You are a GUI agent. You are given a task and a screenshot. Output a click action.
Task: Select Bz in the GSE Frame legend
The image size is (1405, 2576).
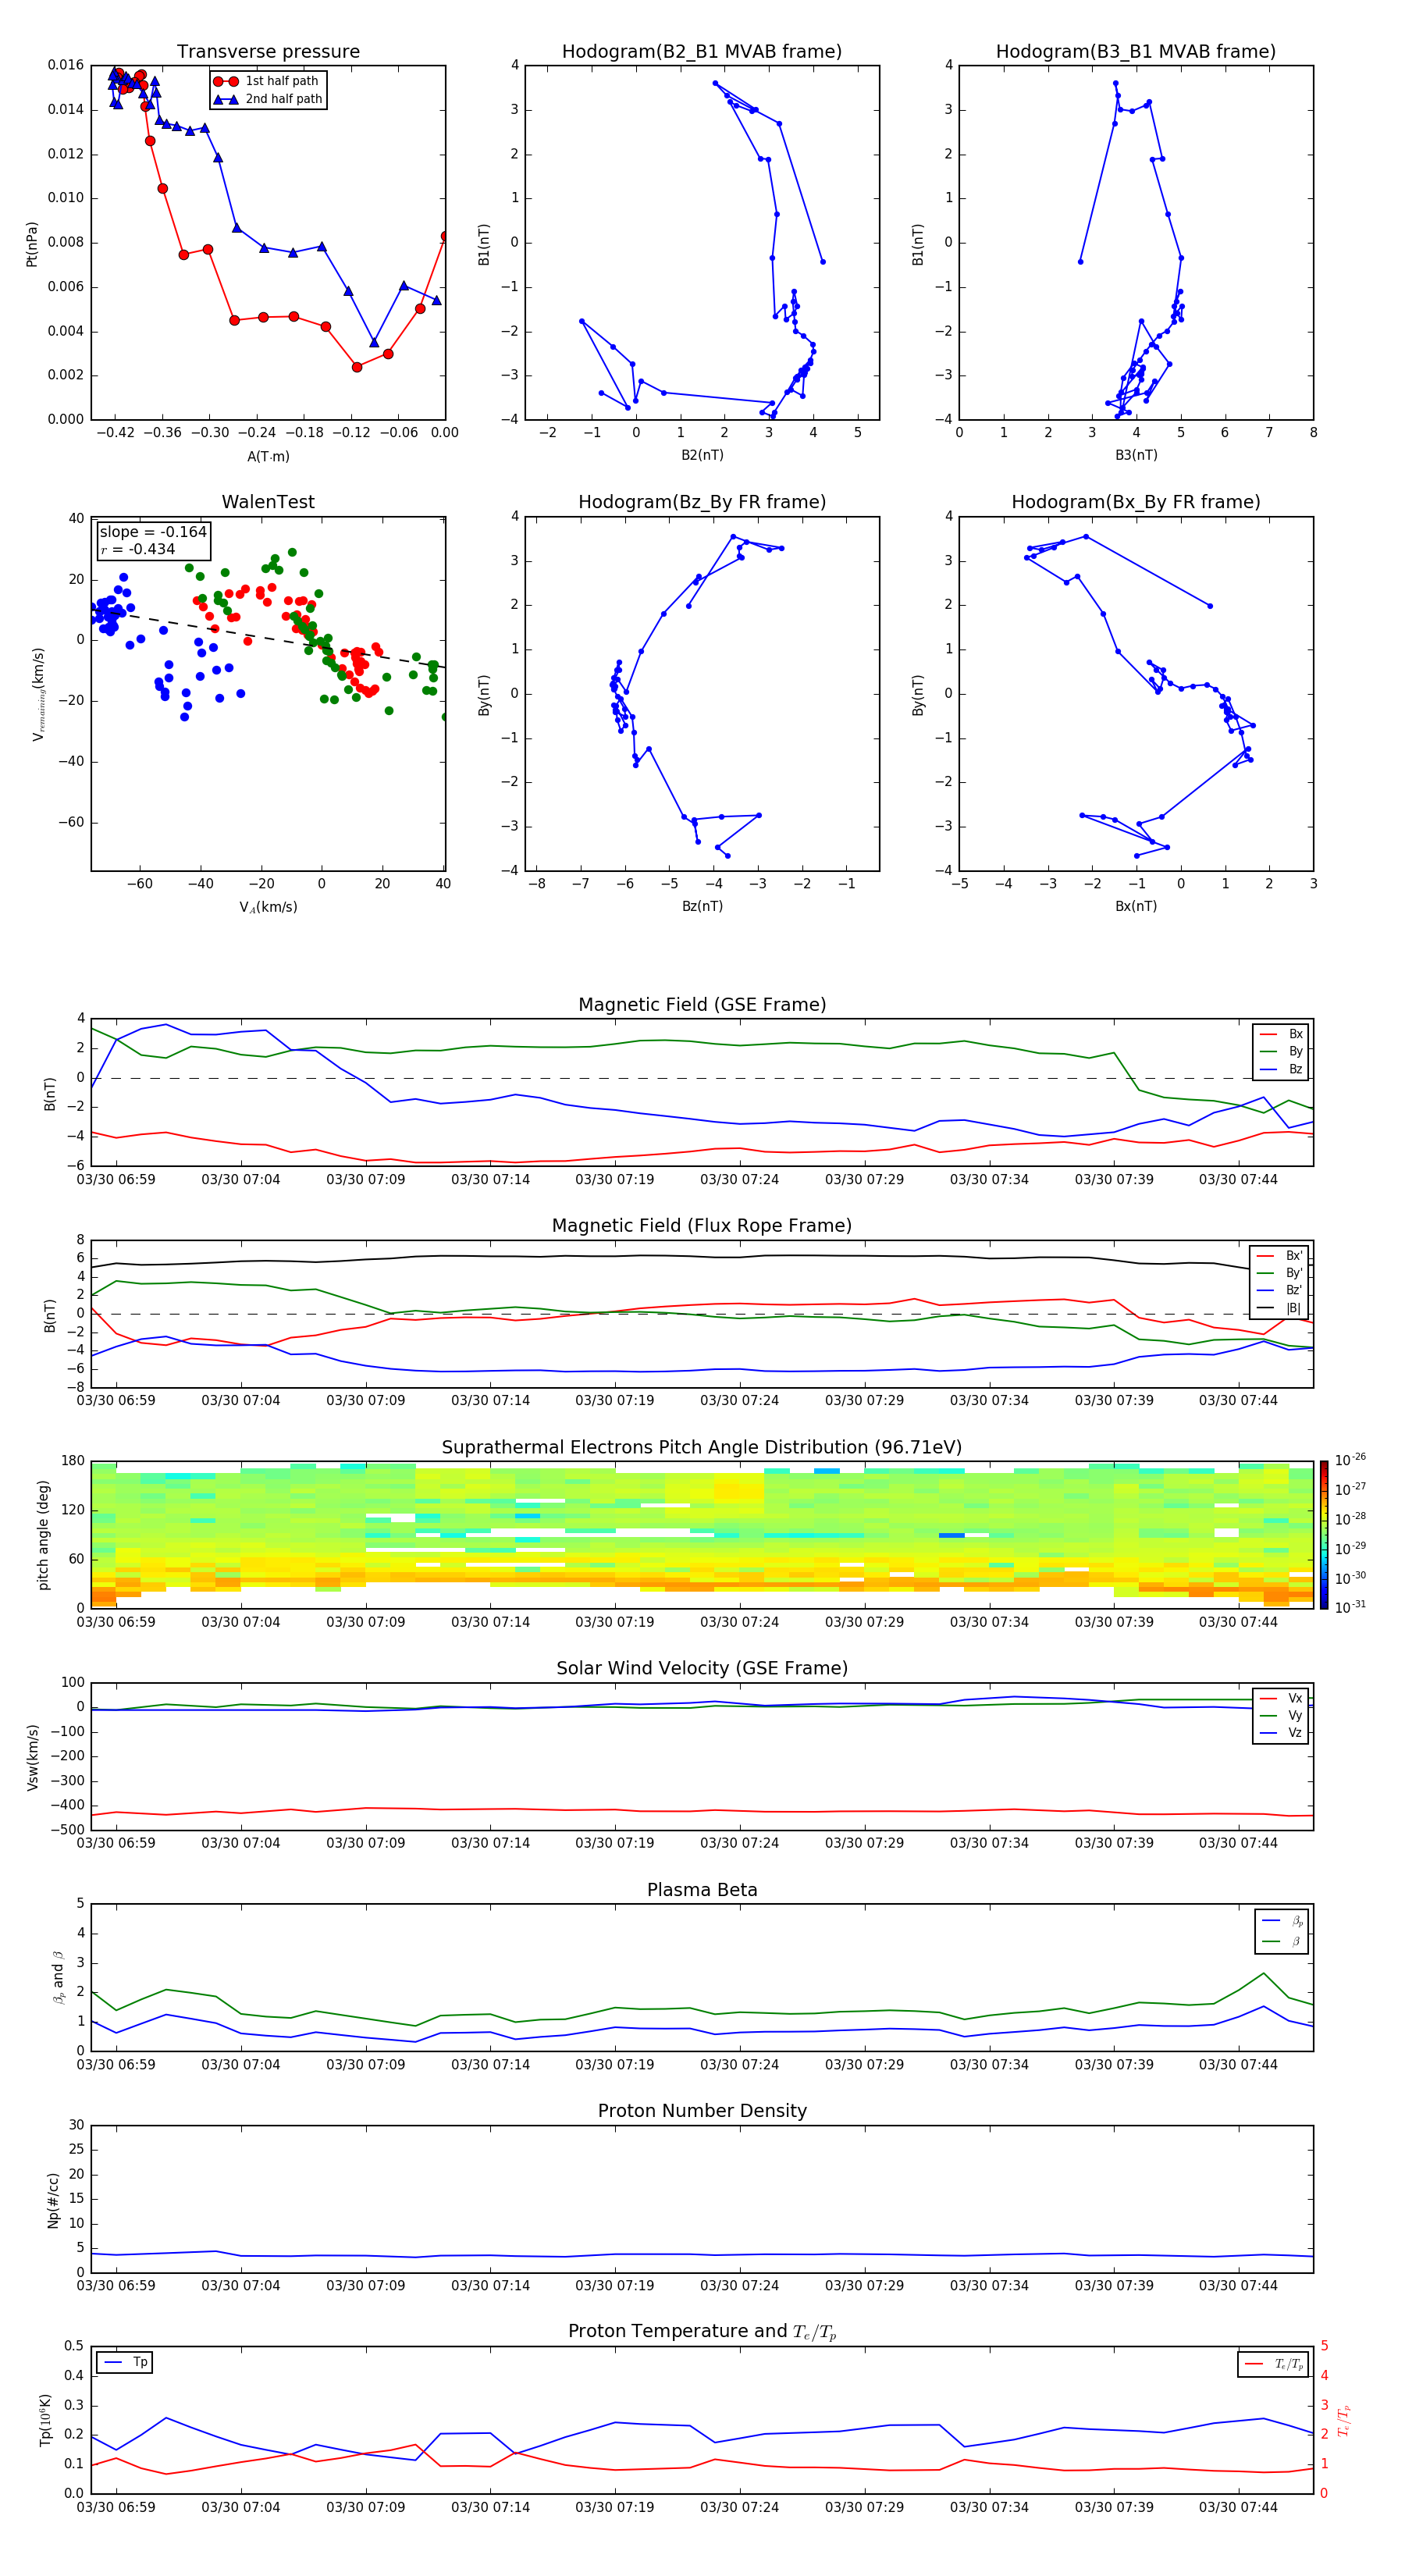pyautogui.click(x=1281, y=1069)
